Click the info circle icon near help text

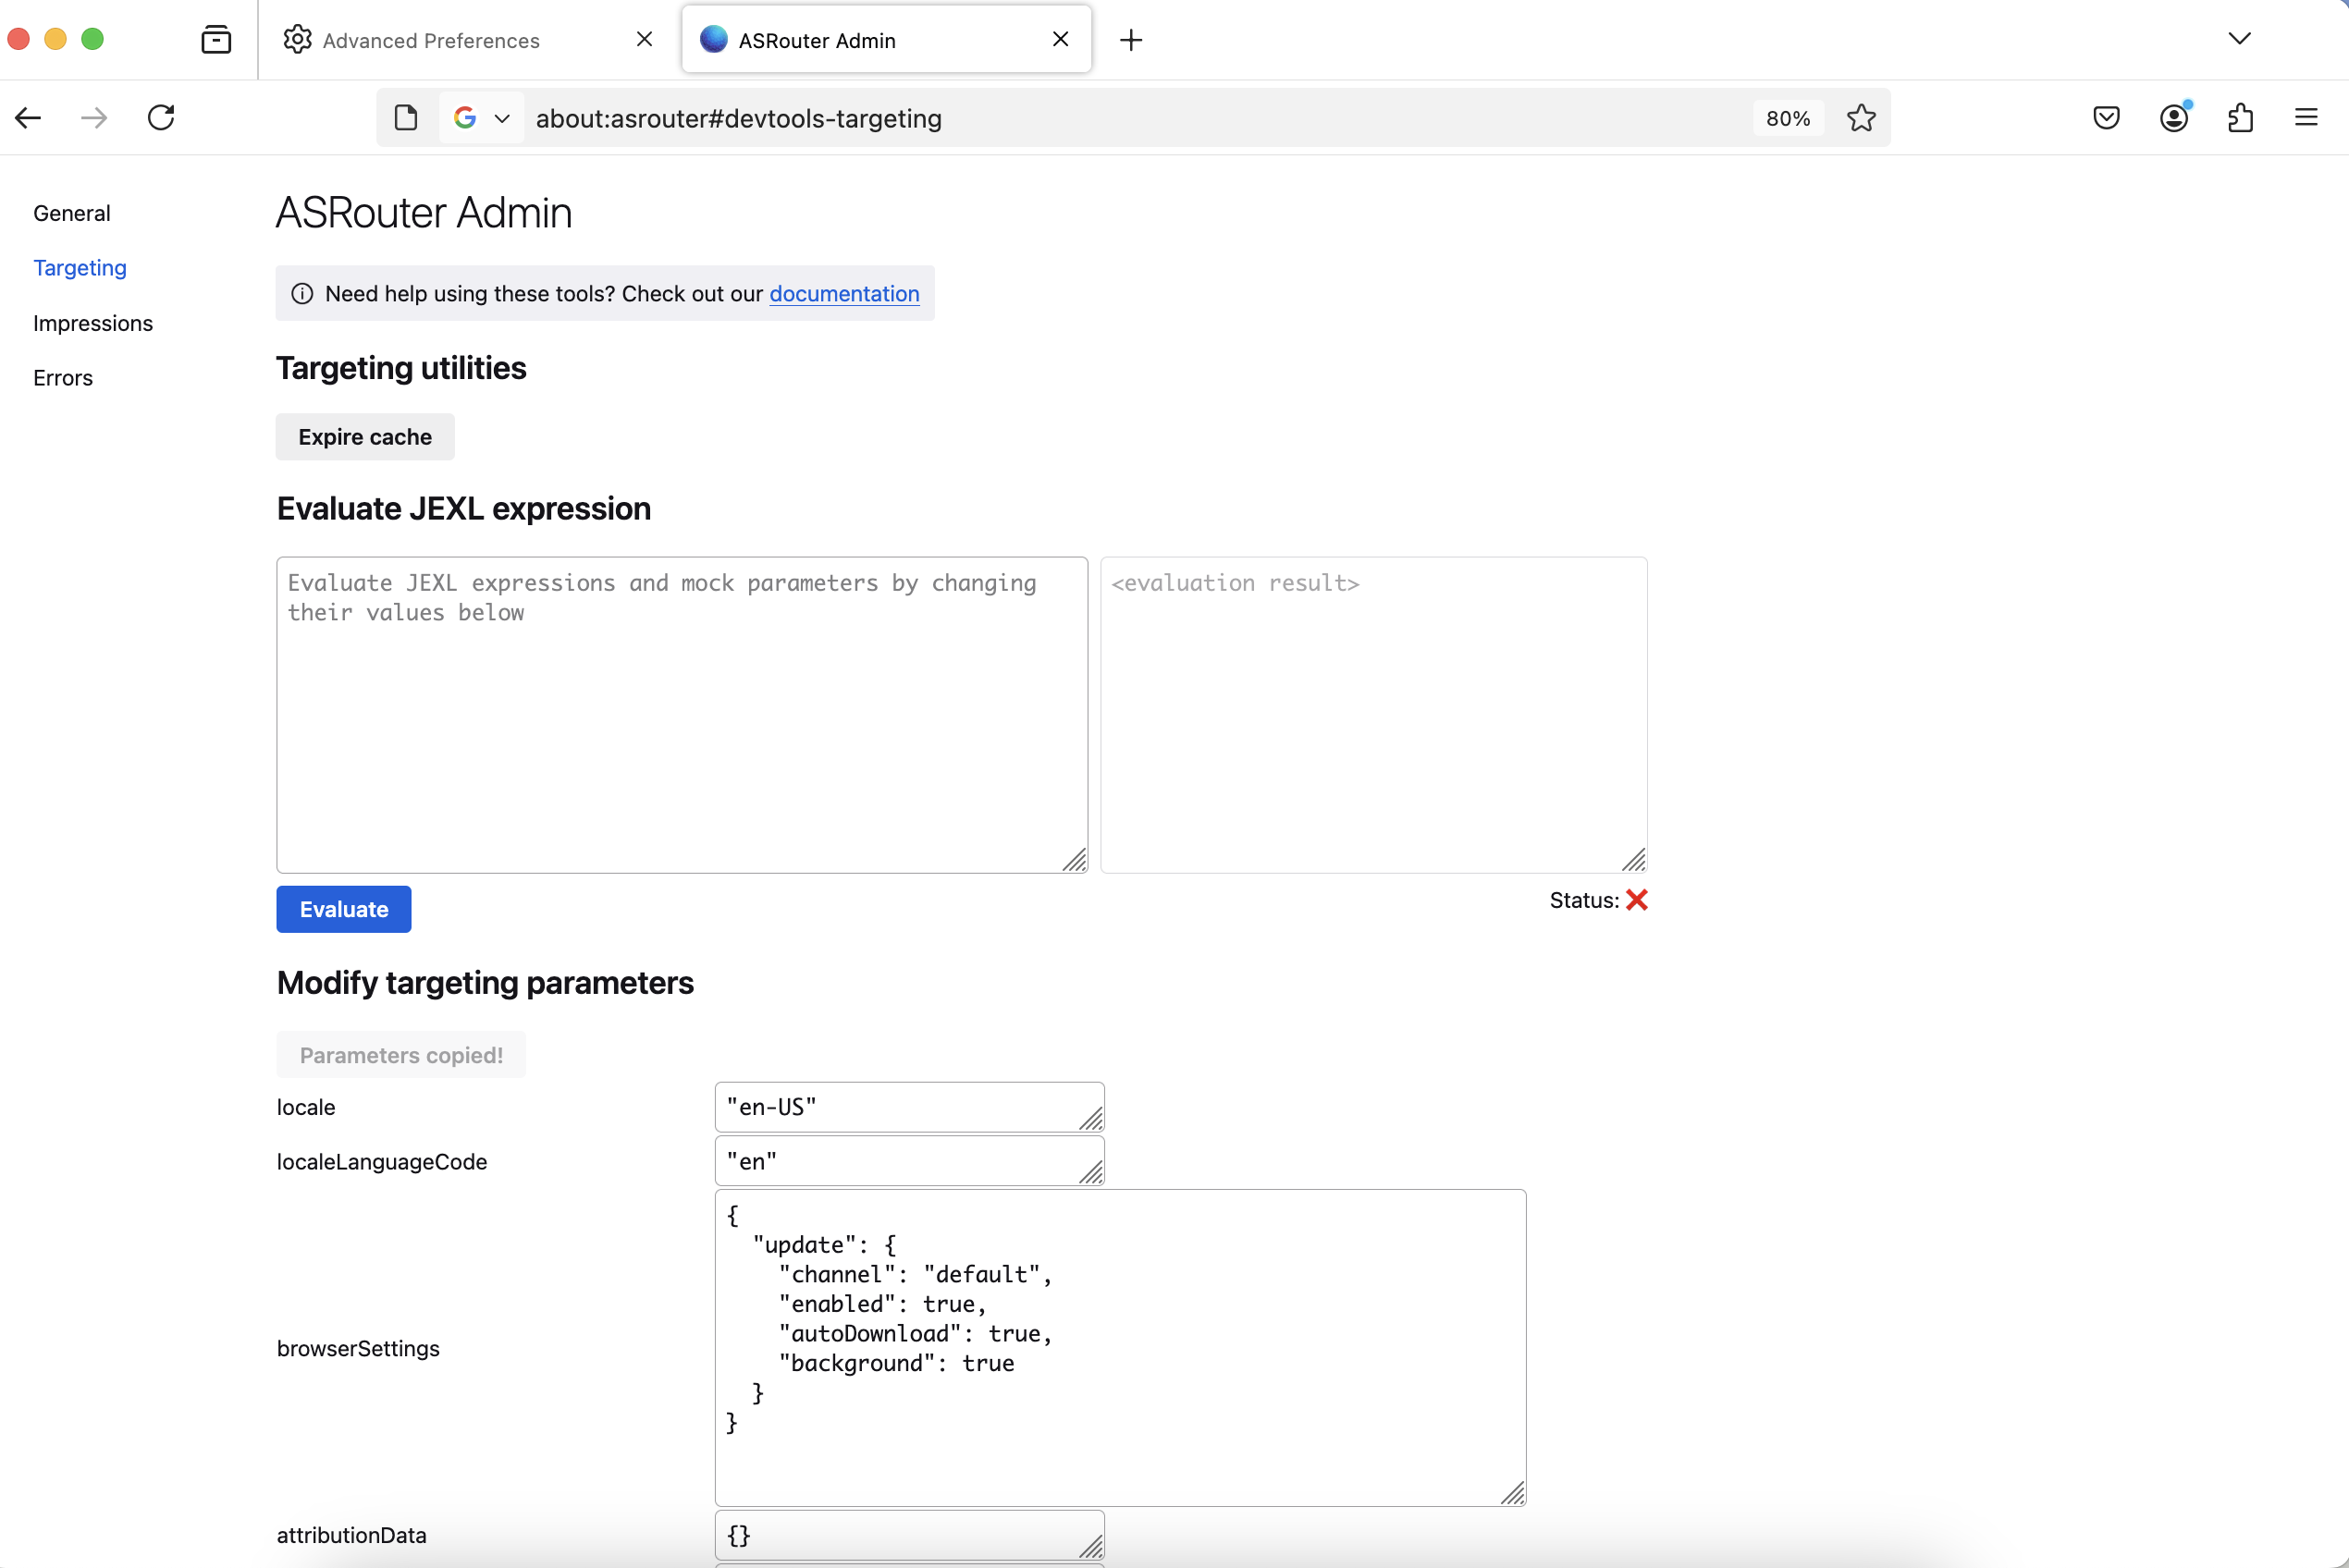302,294
